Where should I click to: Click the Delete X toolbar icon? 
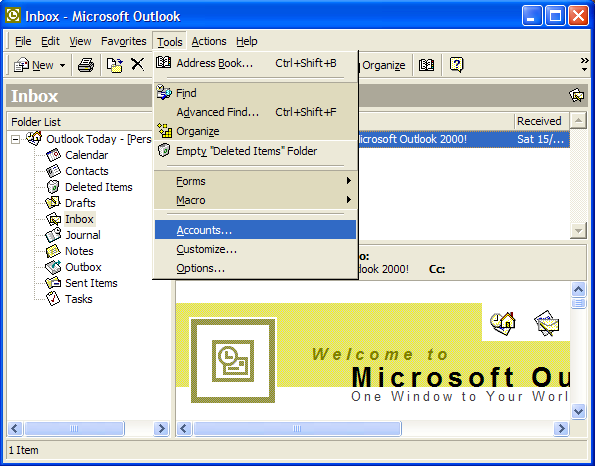tap(137, 65)
